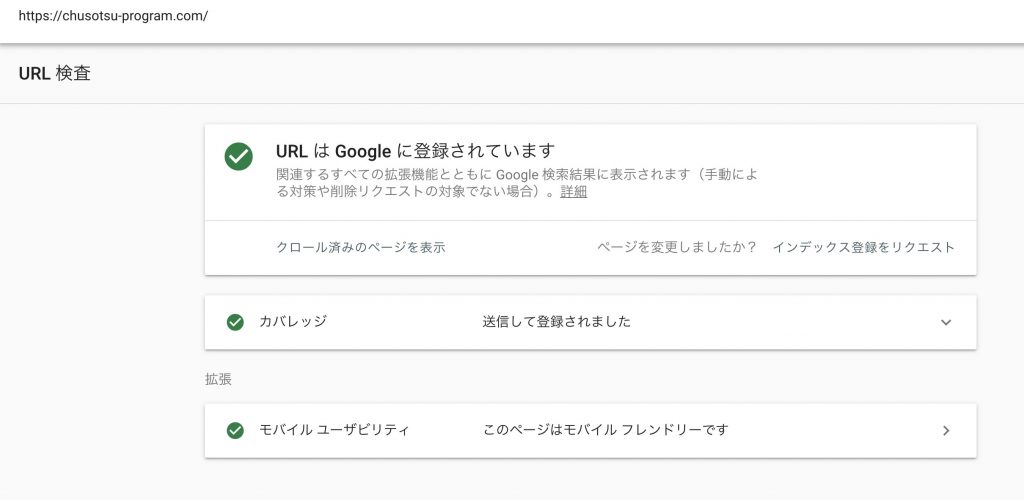Open モバイル ユーザビリティ details via right chevron

(x=946, y=431)
